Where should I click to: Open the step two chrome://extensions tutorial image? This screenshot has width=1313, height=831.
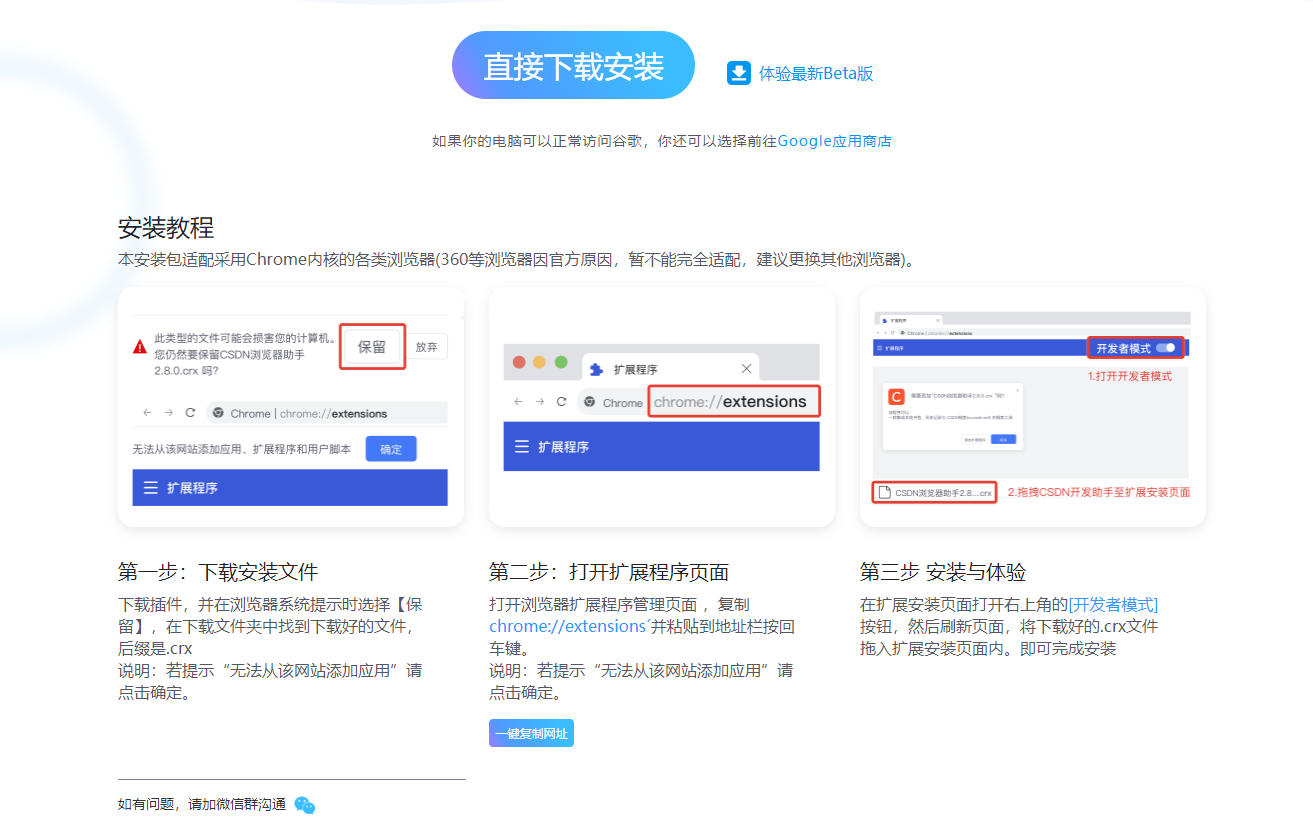tap(661, 407)
